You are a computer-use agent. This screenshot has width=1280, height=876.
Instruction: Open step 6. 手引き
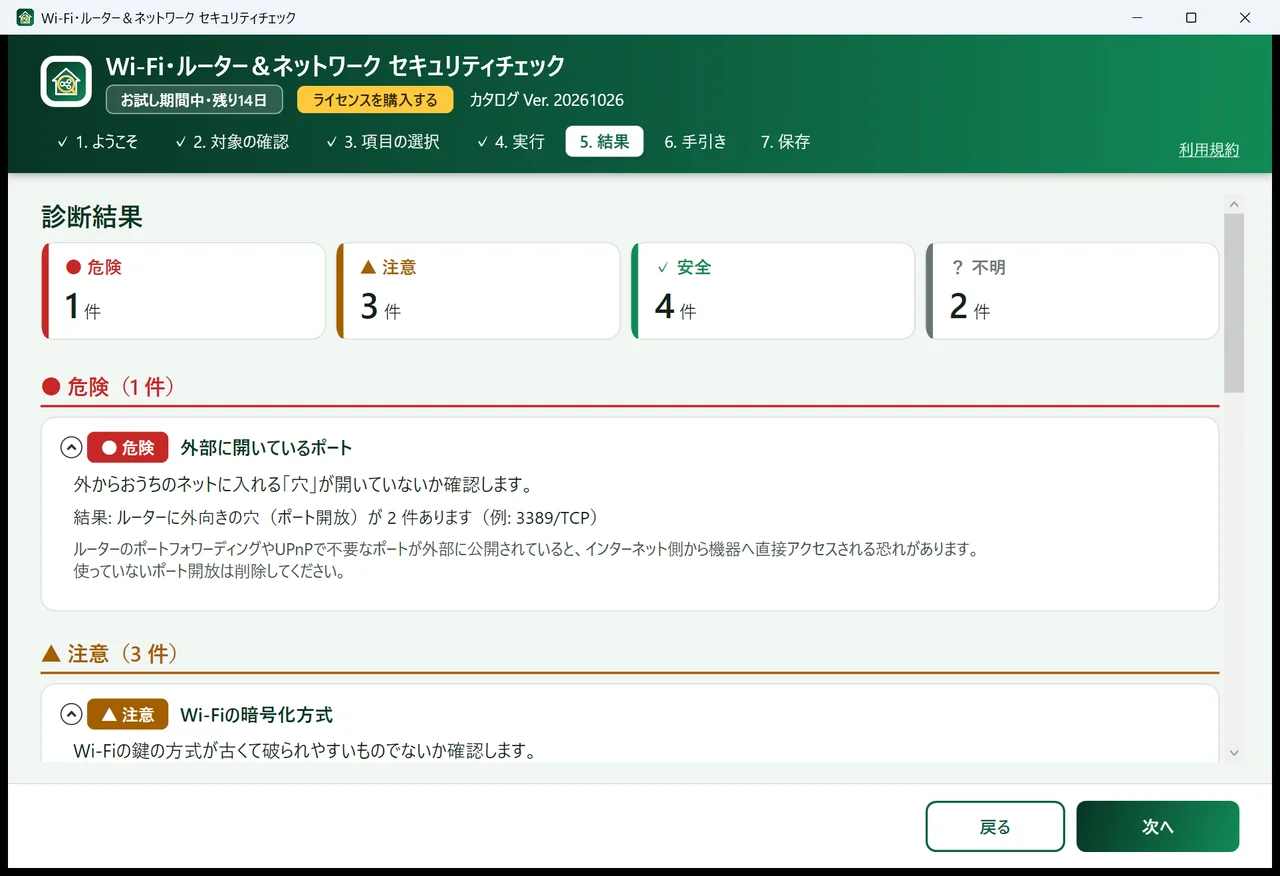[695, 142]
